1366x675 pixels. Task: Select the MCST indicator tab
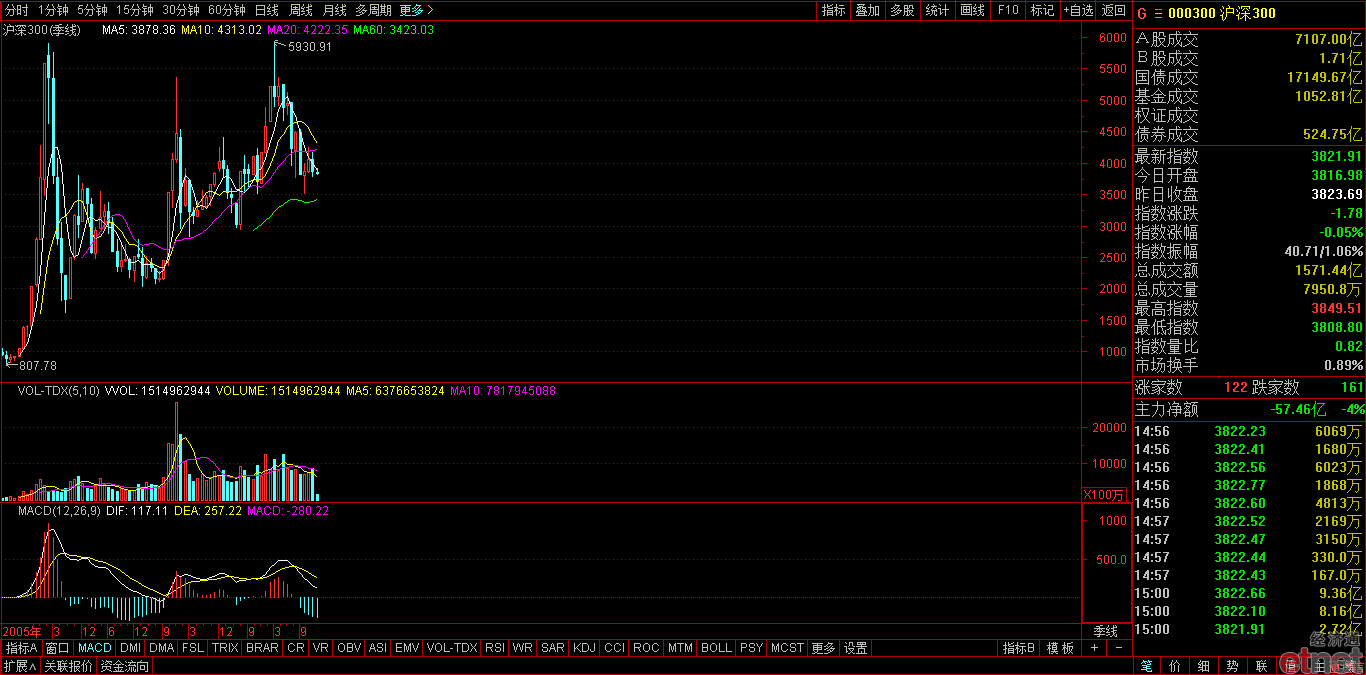[x=787, y=648]
